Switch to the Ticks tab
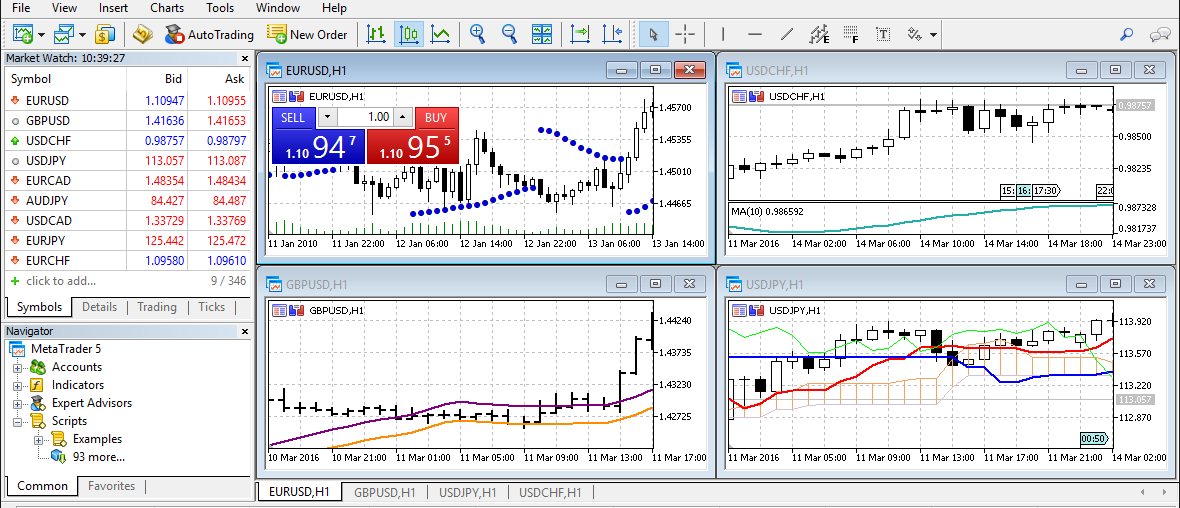This screenshot has height=508, width=1180. tap(211, 307)
